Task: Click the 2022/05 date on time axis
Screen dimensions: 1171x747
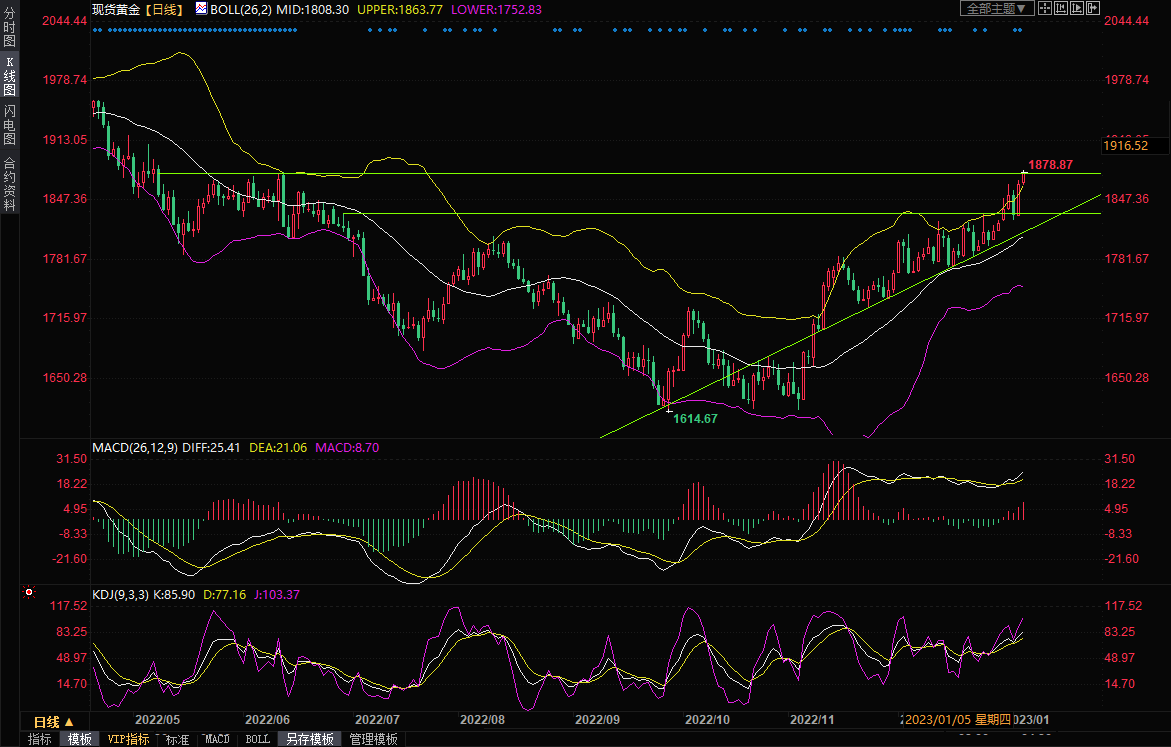Action: [157, 719]
